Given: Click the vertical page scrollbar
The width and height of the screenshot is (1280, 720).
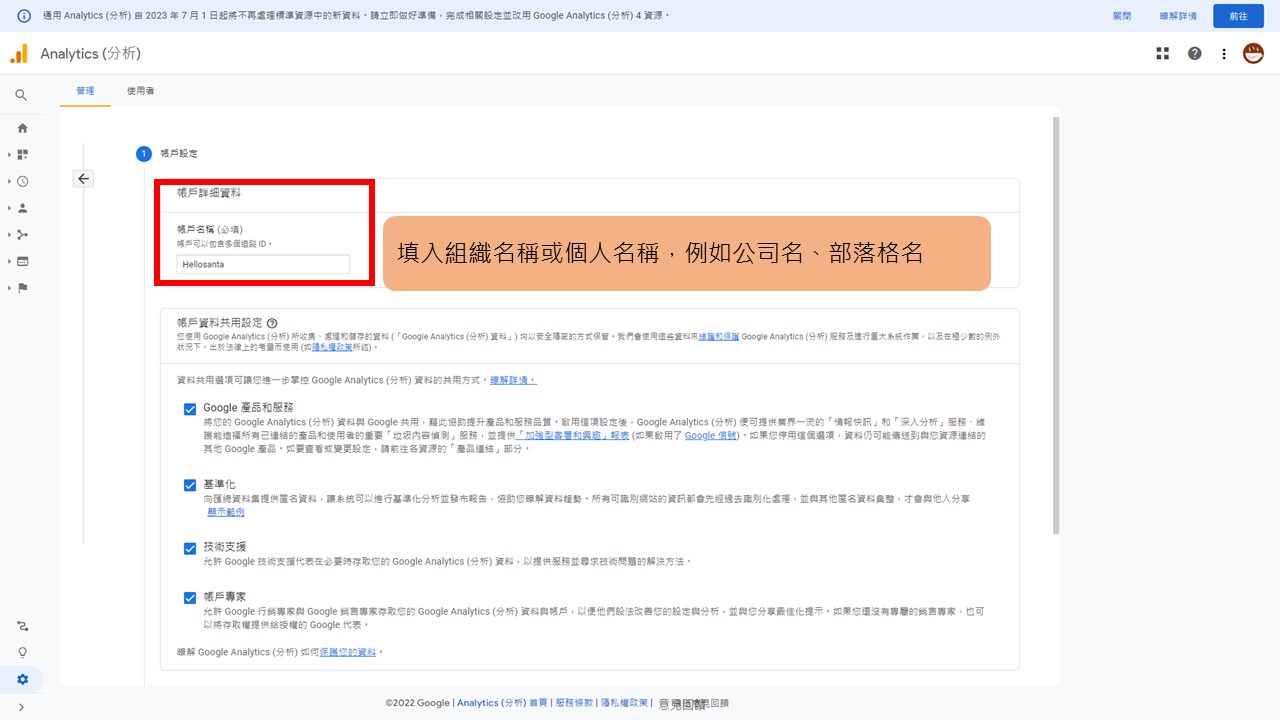Looking at the screenshot, I should pos(1055,325).
